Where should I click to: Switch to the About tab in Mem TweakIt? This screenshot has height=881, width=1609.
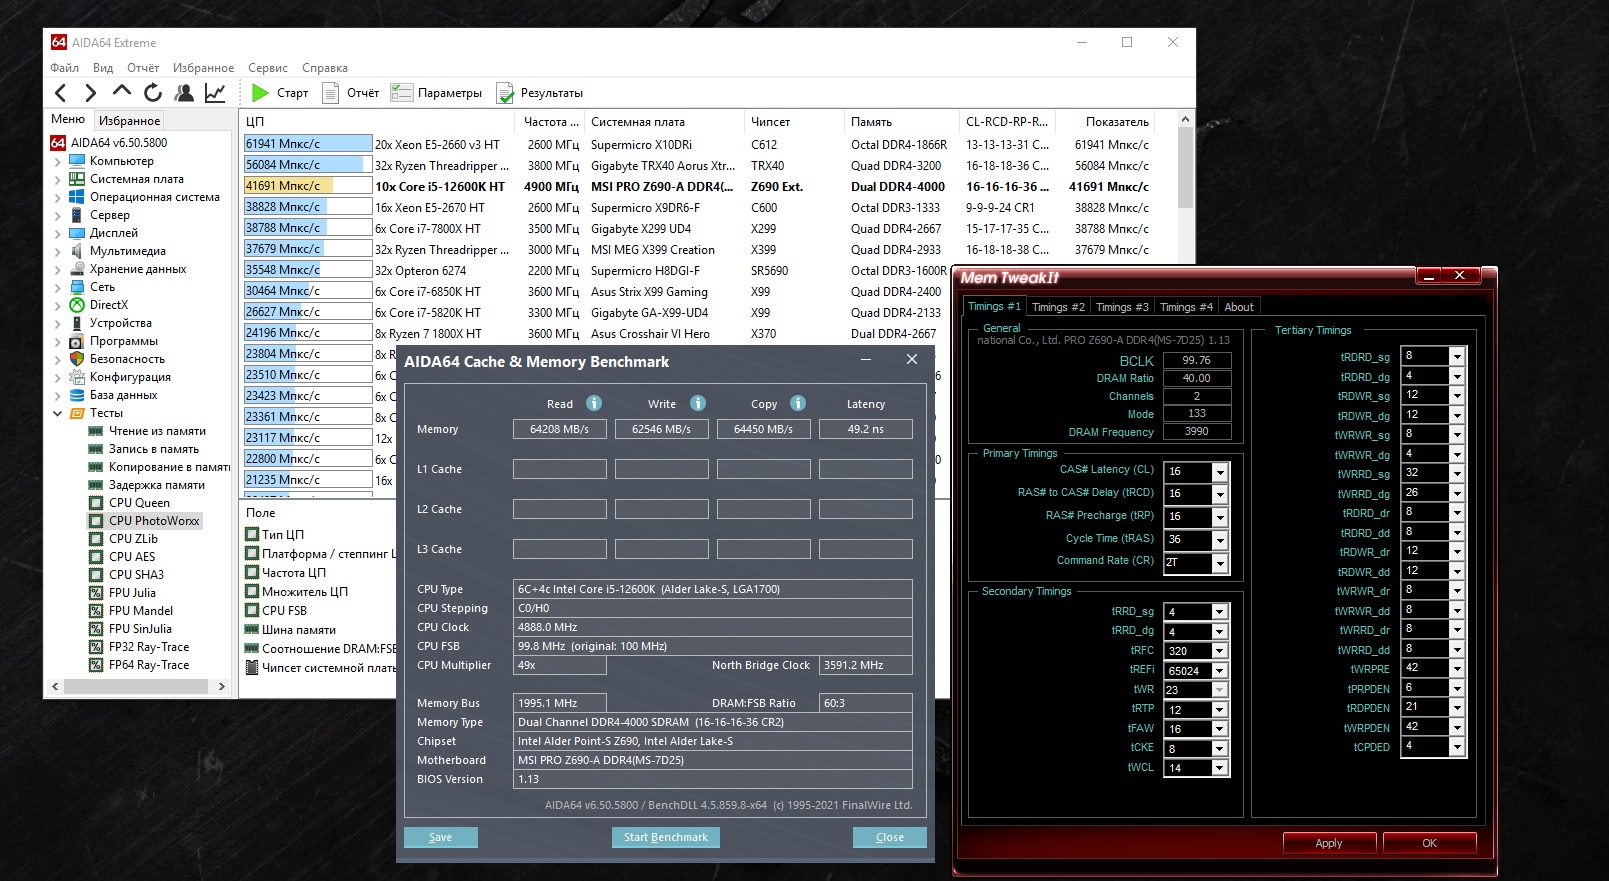[1239, 307]
